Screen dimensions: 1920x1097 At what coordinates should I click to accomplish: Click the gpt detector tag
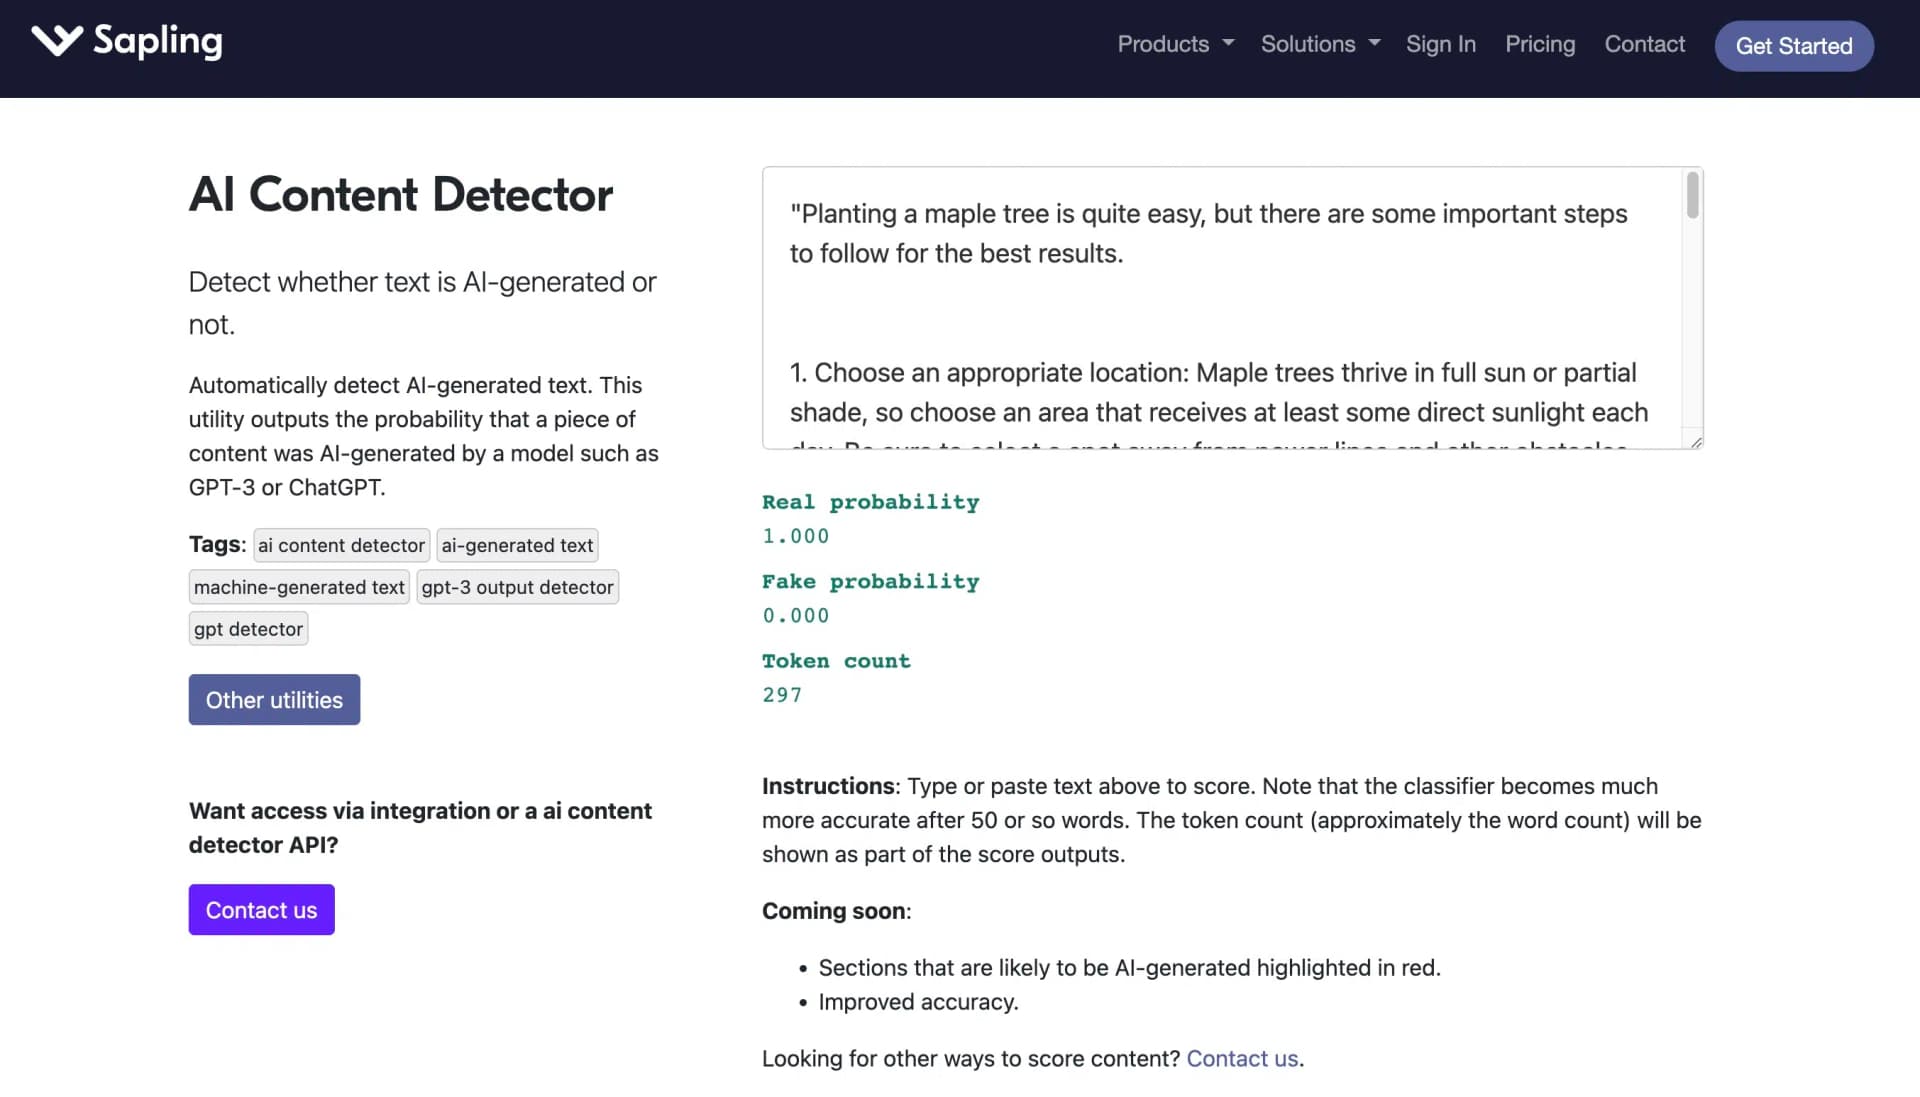(x=247, y=628)
